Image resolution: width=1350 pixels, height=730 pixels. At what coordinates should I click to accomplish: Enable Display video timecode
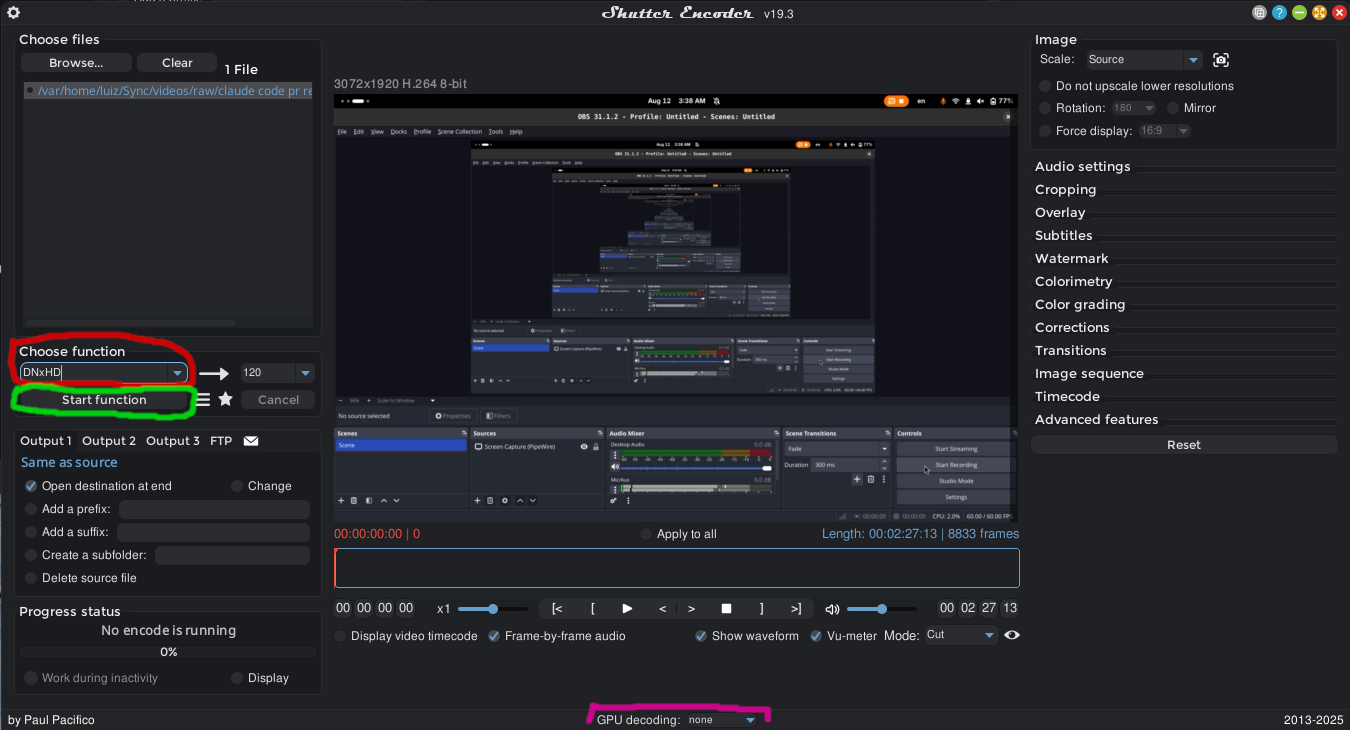pos(340,636)
